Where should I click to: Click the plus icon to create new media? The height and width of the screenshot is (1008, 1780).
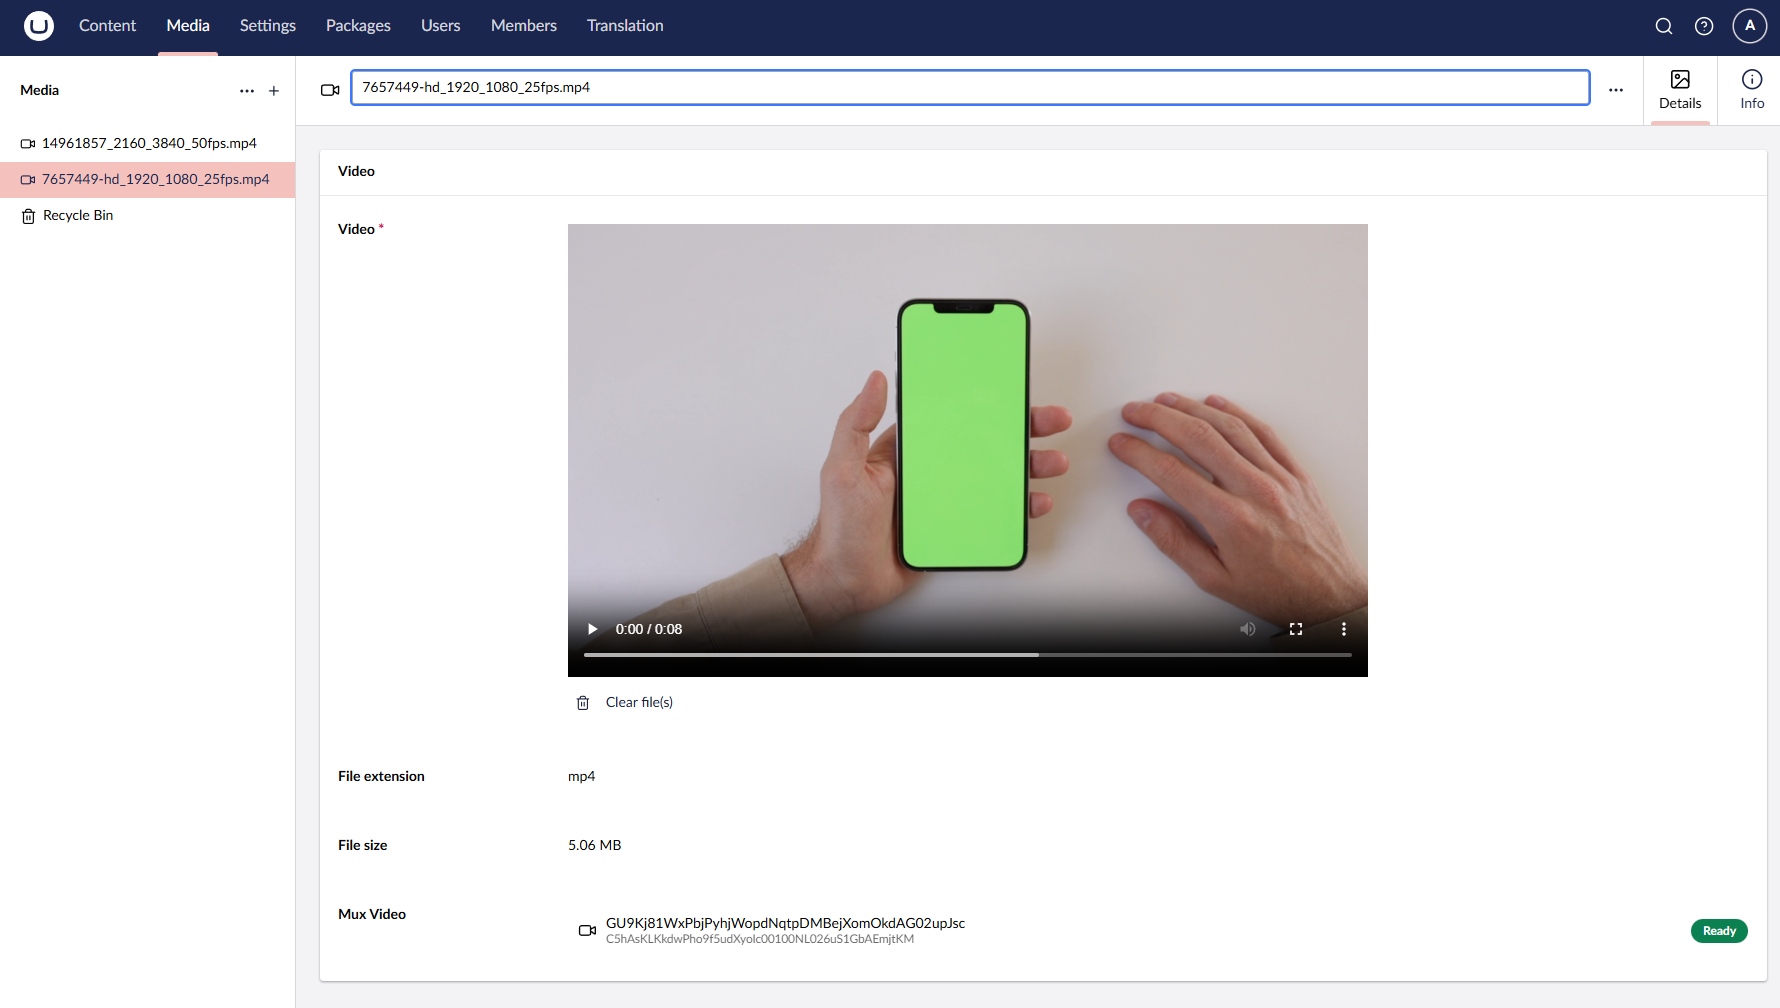pyautogui.click(x=274, y=90)
